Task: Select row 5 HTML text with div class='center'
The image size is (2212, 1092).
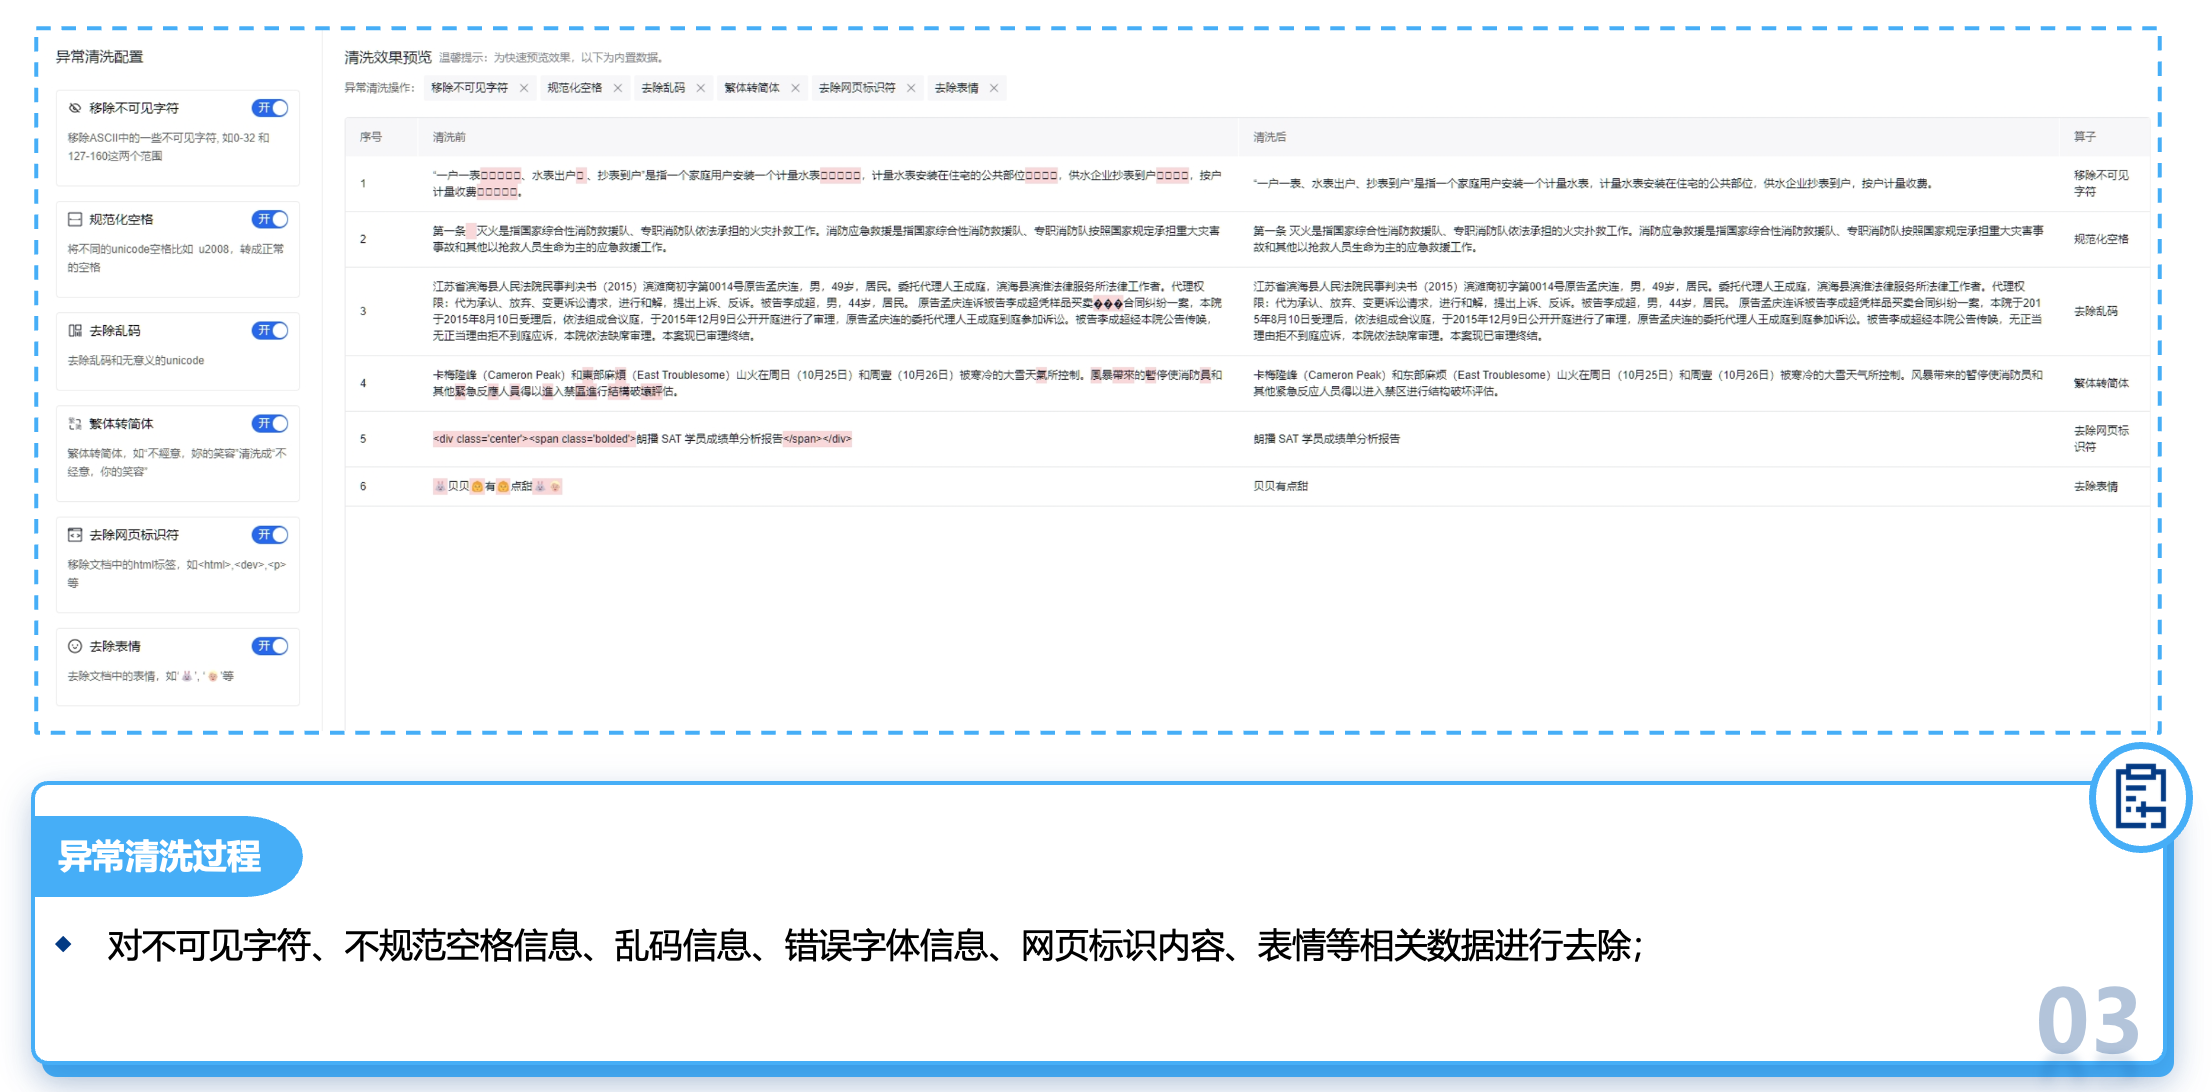Action: point(642,439)
